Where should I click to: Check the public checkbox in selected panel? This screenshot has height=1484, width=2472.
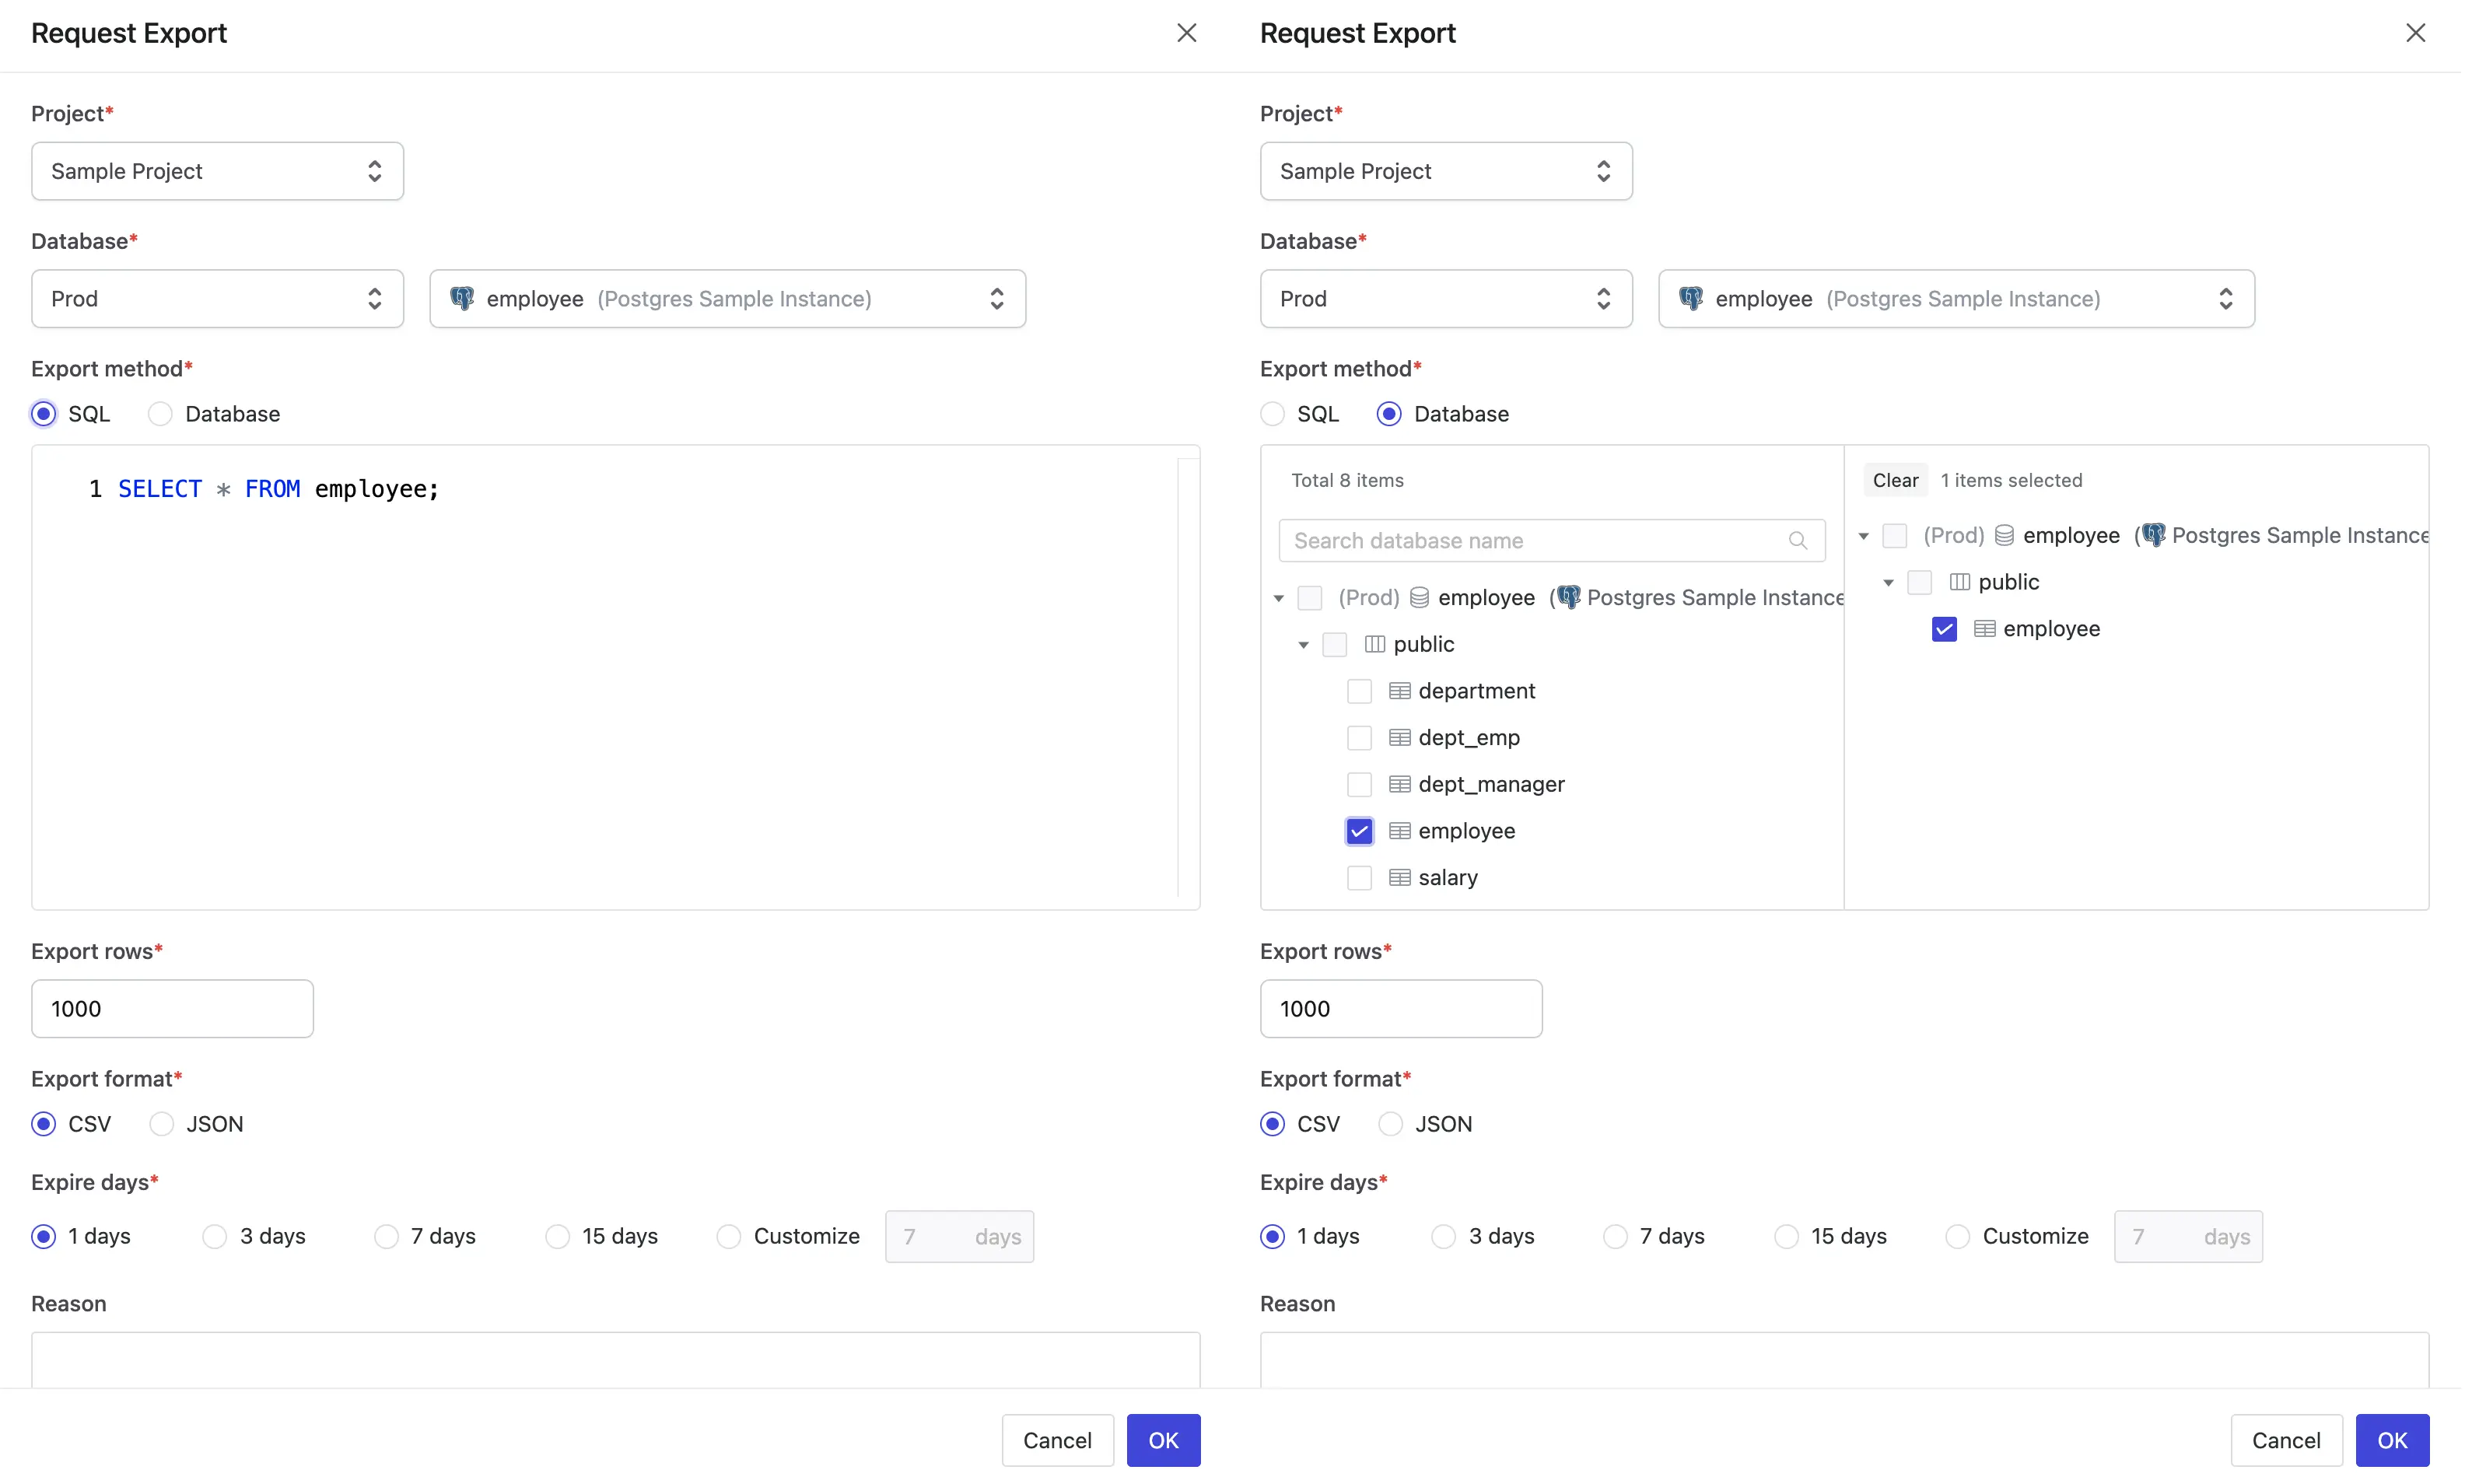1920,582
